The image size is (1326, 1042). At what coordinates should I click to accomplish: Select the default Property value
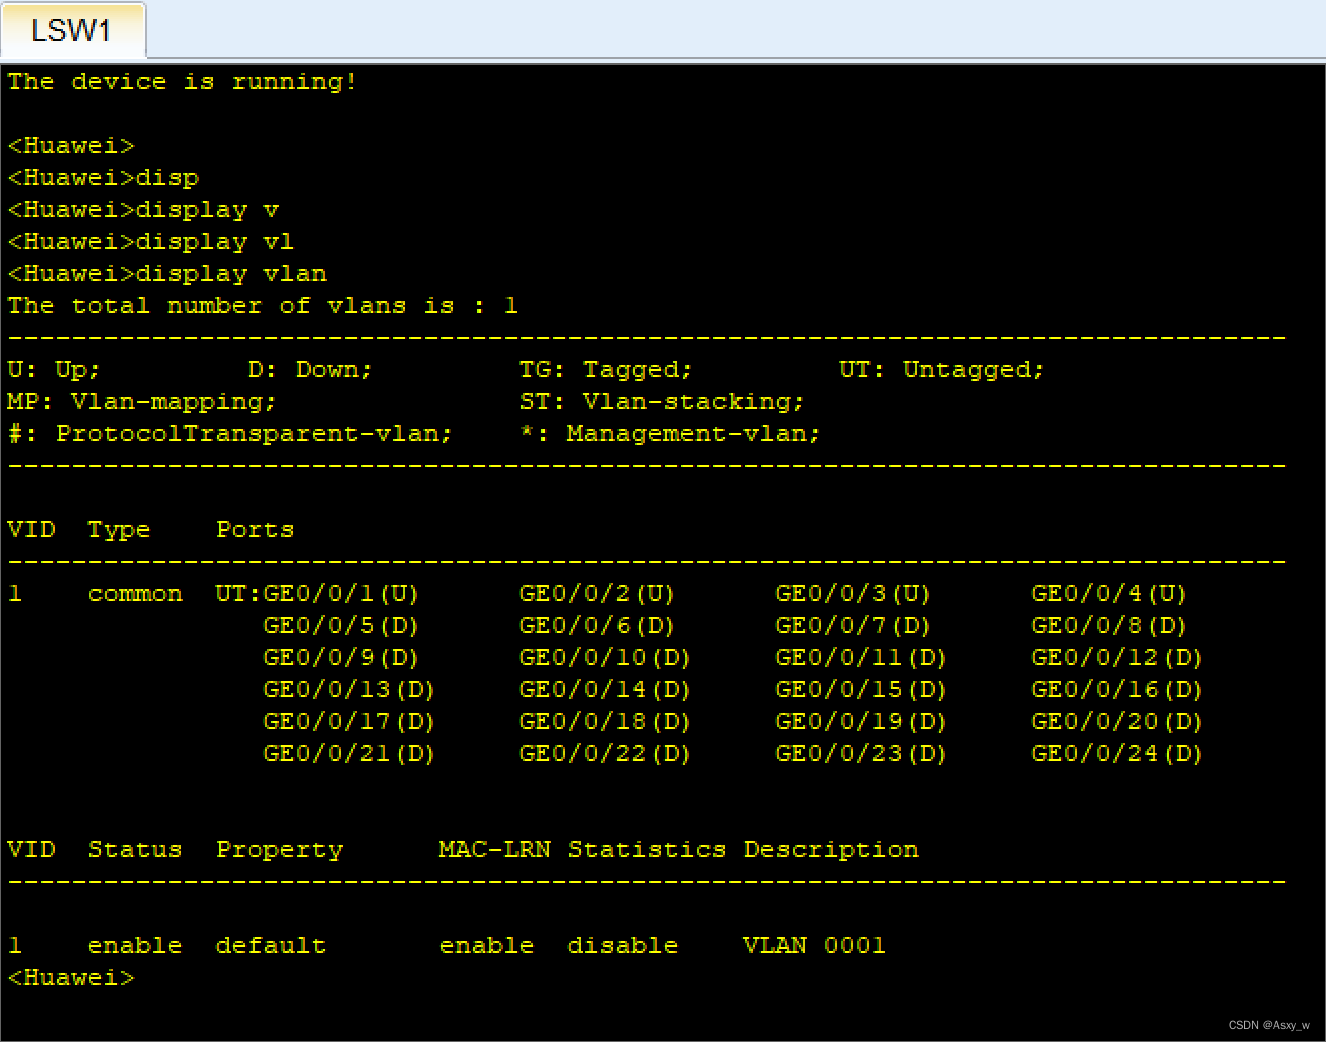(270, 945)
